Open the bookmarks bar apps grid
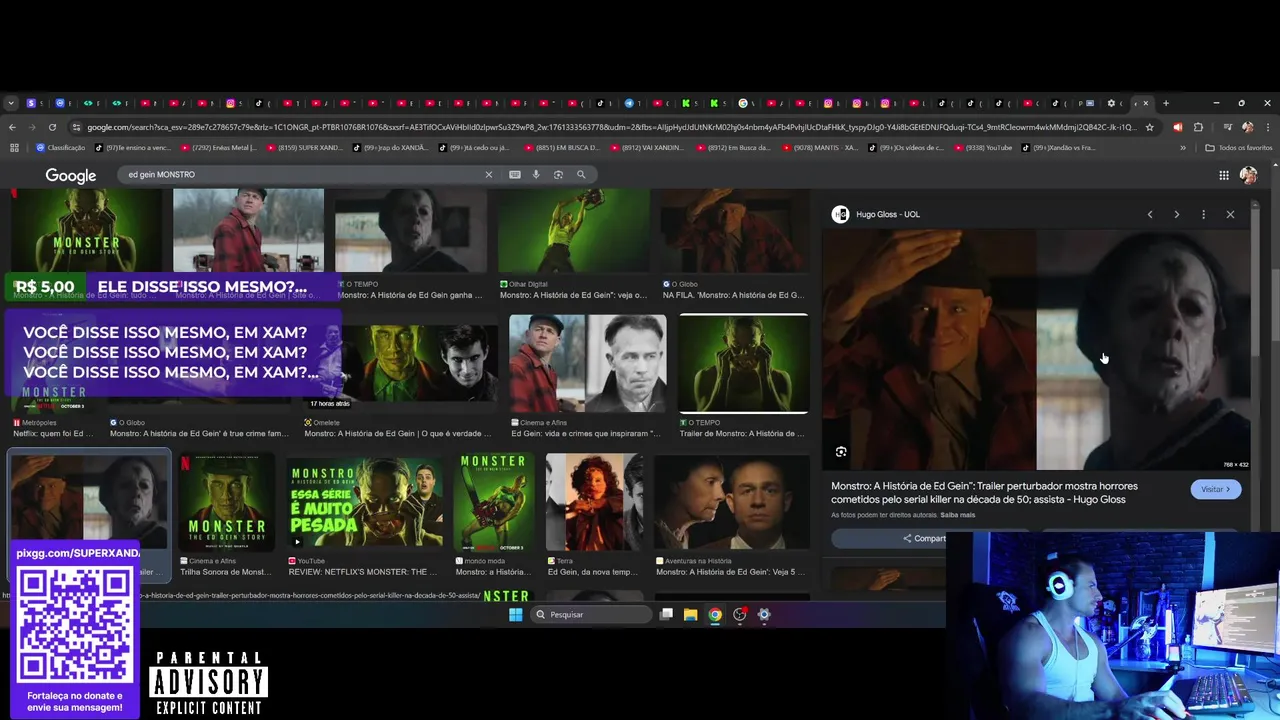This screenshot has width=1280, height=720. [x=14, y=148]
